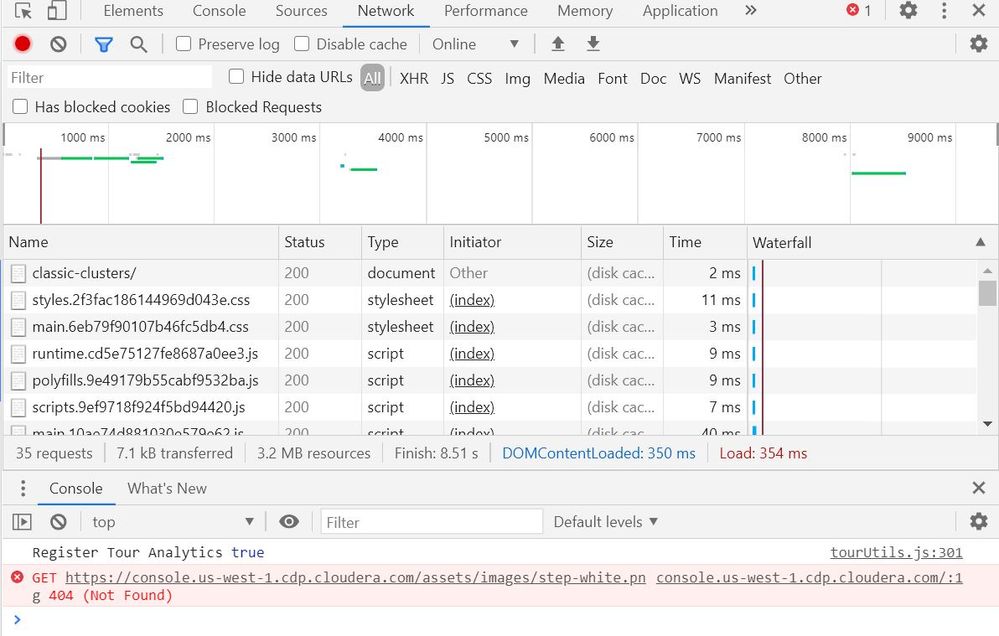Image resolution: width=999 pixels, height=636 pixels.
Task: Open Network settings gear icon
Action: pyautogui.click(x=978, y=44)
